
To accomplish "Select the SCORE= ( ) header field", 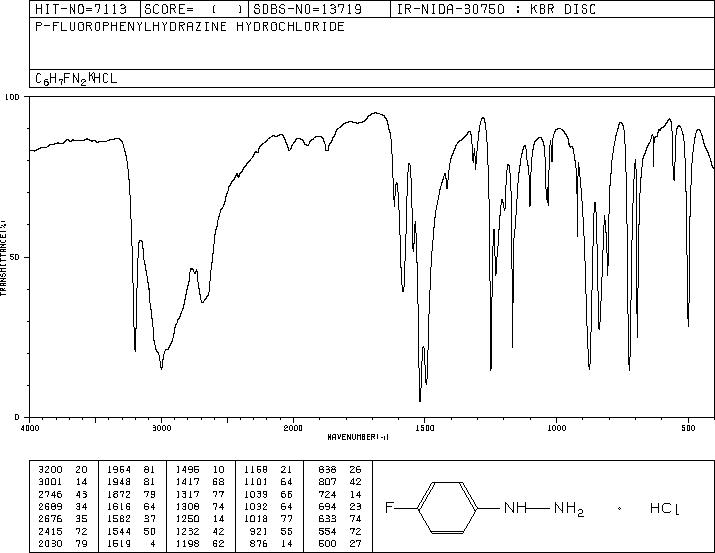I will click(x=195, y=9).
